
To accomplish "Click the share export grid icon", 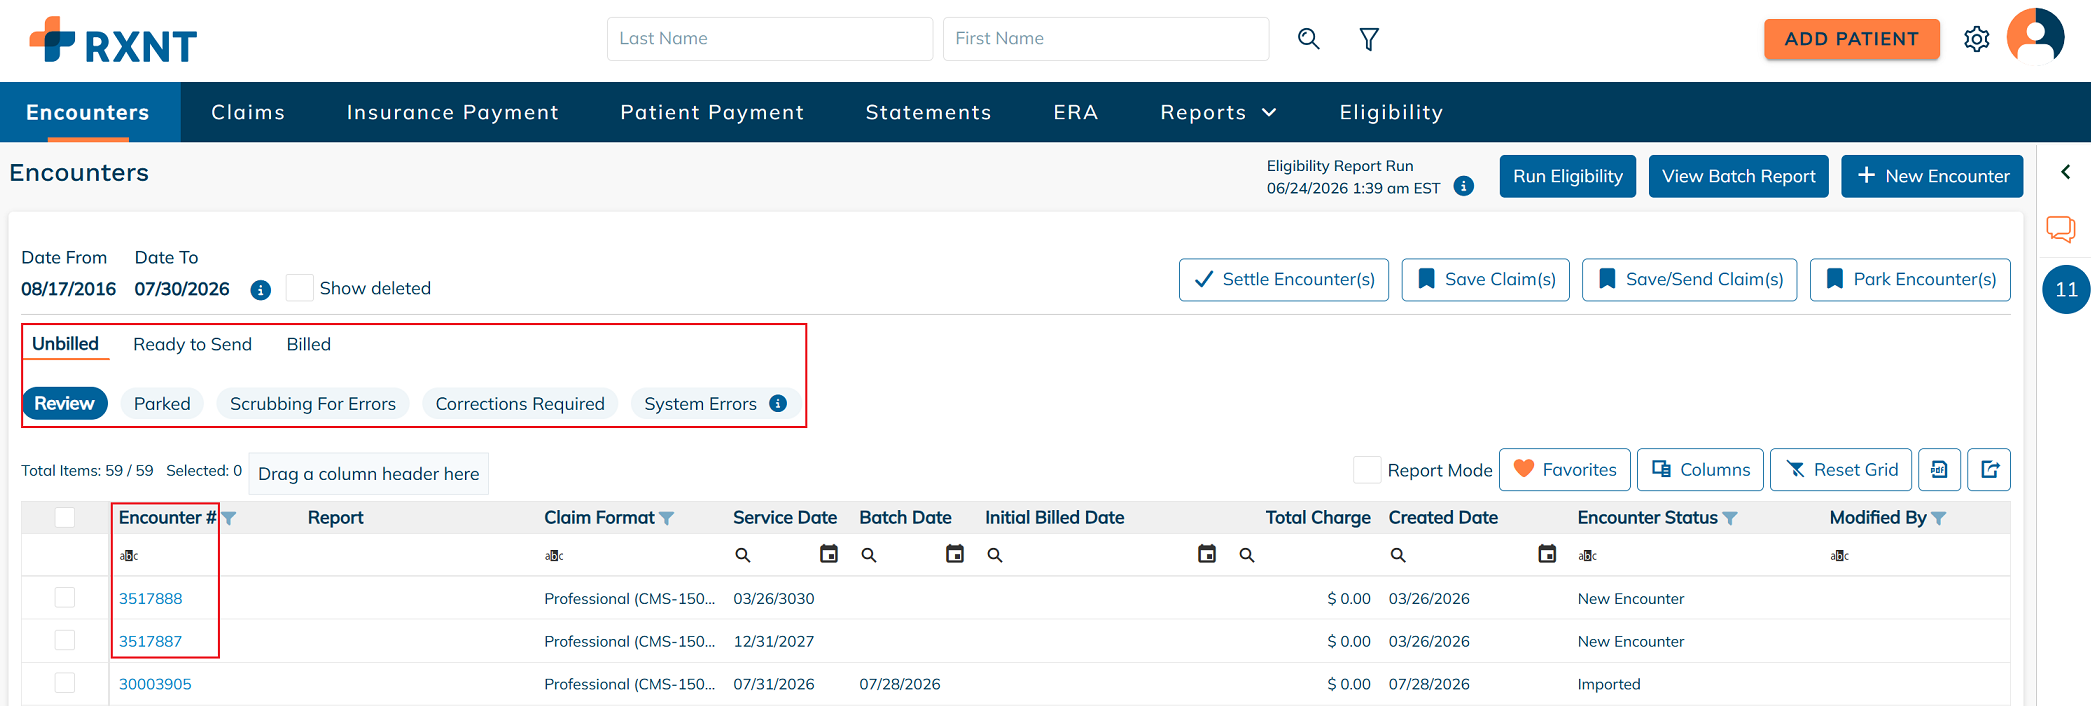I will click(x=1989, y=470).
